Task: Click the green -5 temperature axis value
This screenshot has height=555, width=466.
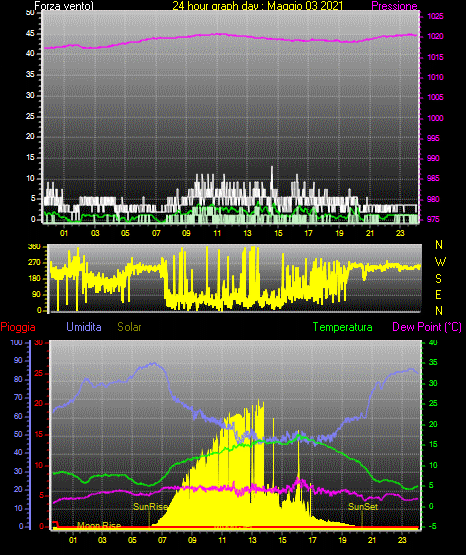Action: click(x=432, y=527)
